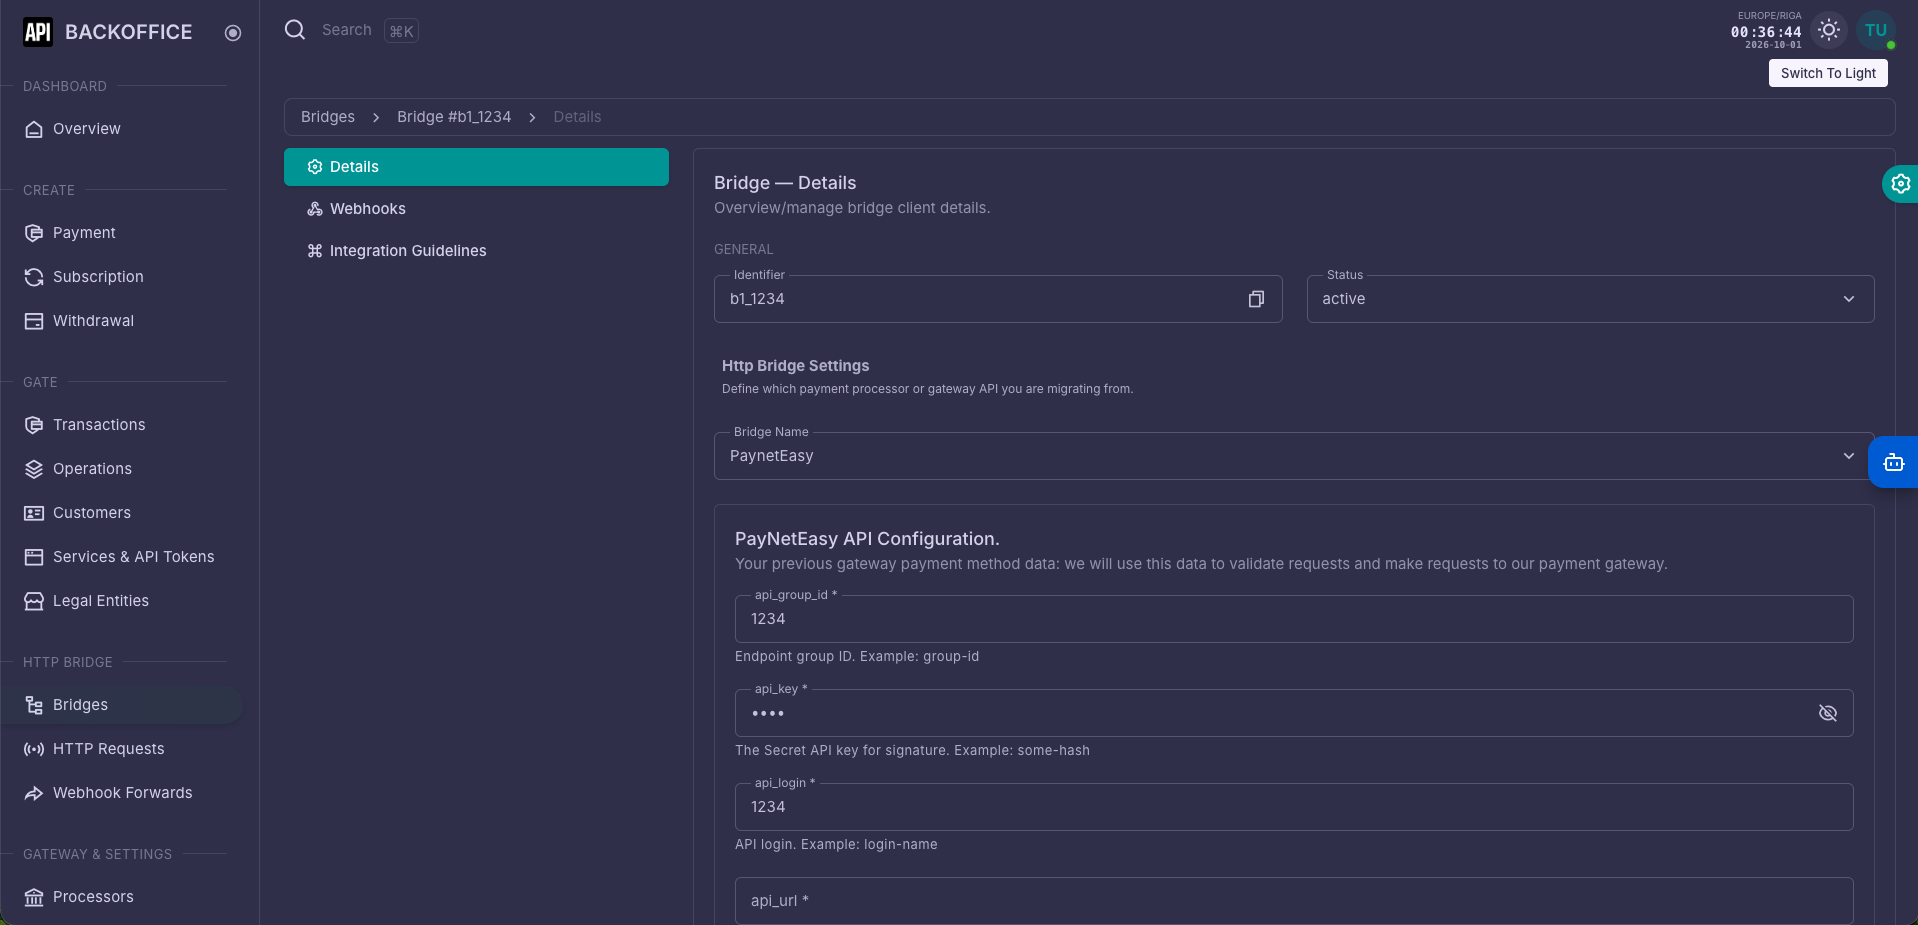Toggle the sidebar pin circle icon
Viewport: 1918px width, 925px height.
pos(233,33)
